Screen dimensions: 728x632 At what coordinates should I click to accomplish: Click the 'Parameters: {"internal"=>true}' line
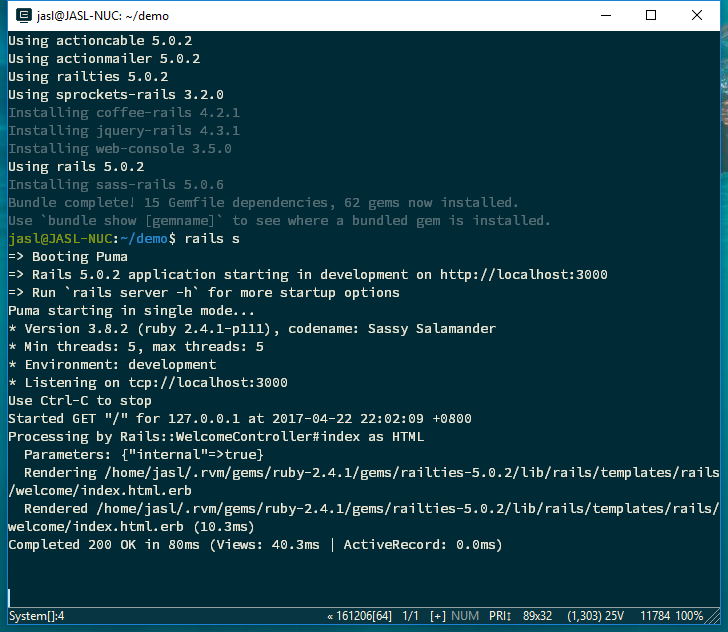pyautogui.click(x=144, y=455)
